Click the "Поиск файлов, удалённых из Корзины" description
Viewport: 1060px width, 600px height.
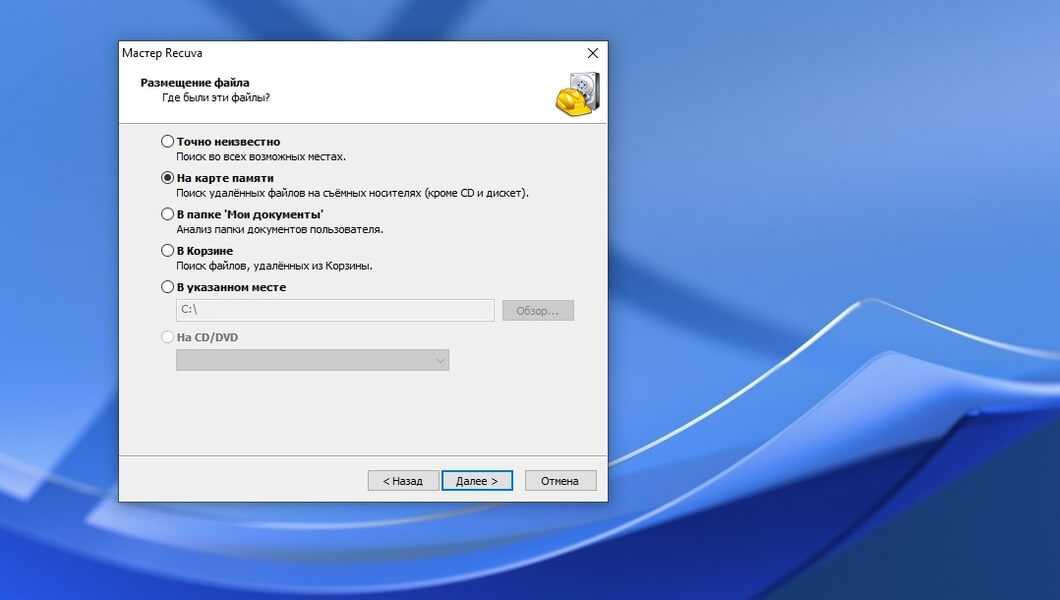274,266
